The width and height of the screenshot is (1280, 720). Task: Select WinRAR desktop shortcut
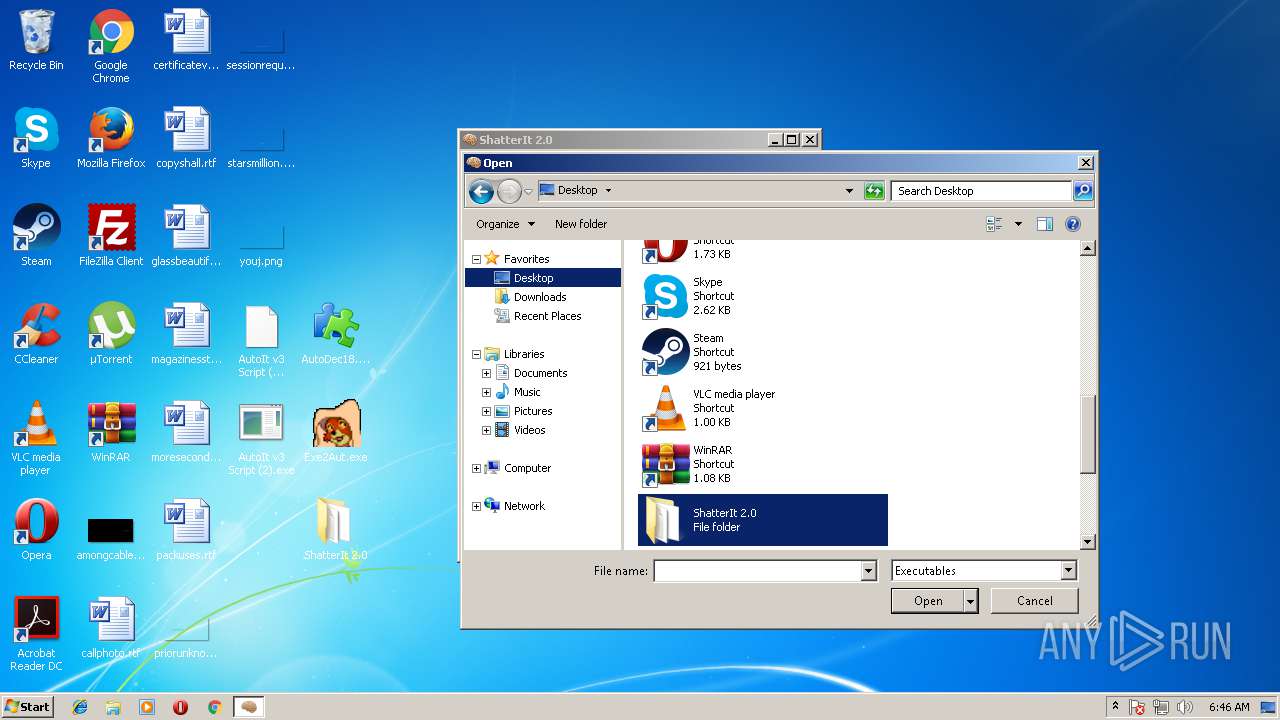(x=111, y=432)
